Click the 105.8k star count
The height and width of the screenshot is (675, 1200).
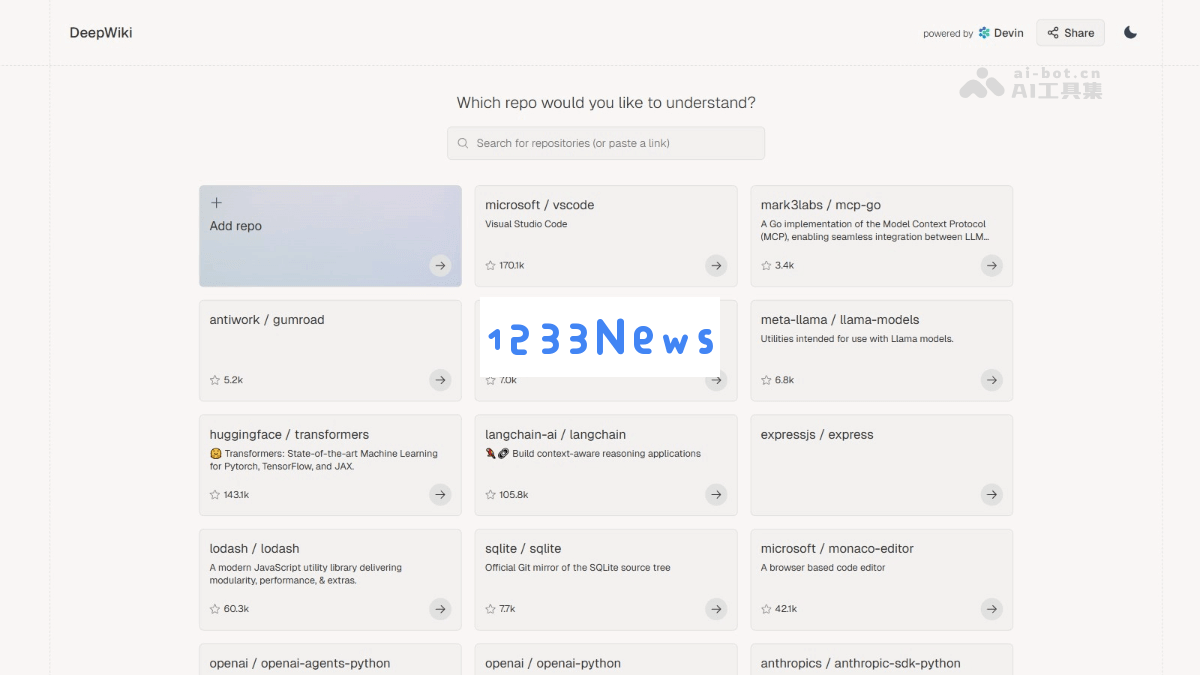pos(514,495)
